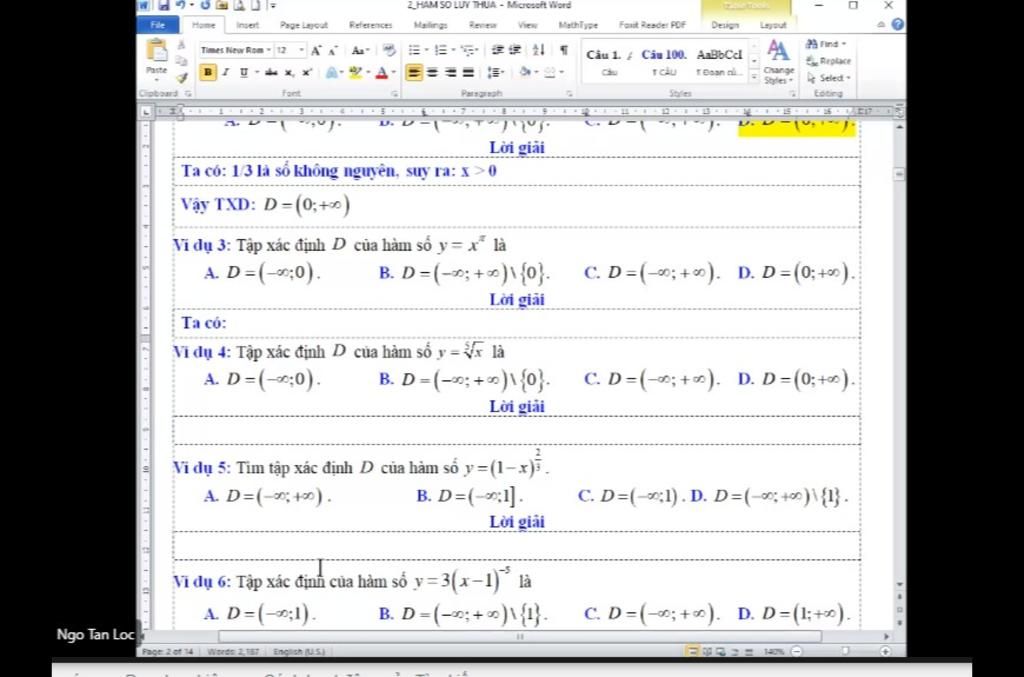Viewport: 1024px width, 677px height.
Task: Switch to the Foxit Reader PDF tab
Action: click(652, 25)
